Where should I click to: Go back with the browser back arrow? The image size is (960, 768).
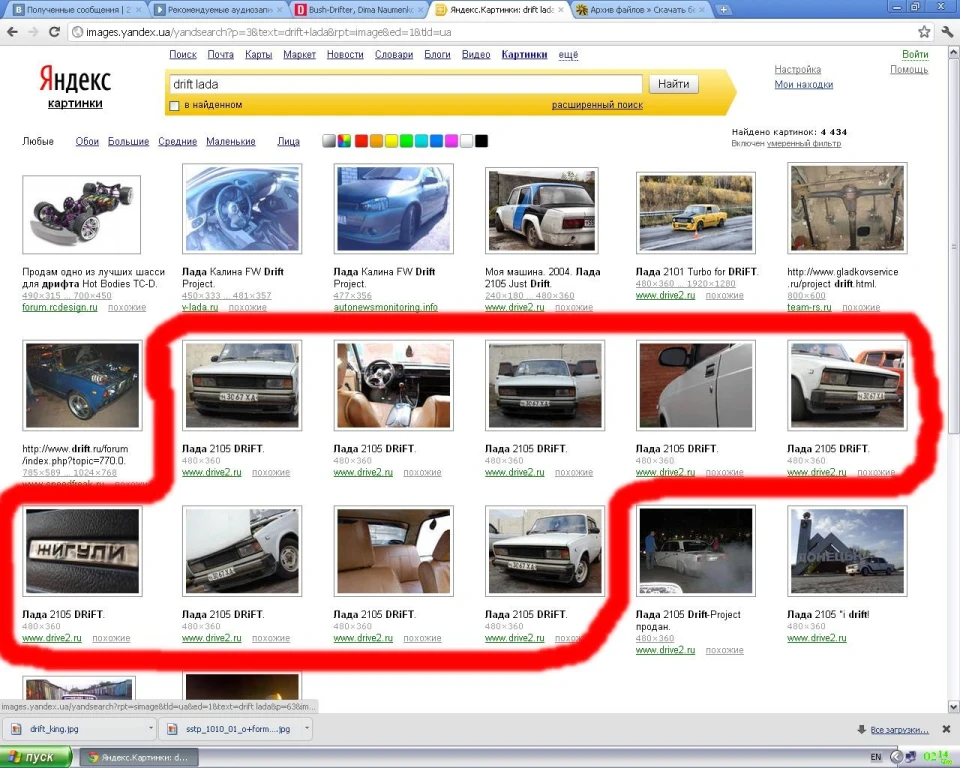13,32
